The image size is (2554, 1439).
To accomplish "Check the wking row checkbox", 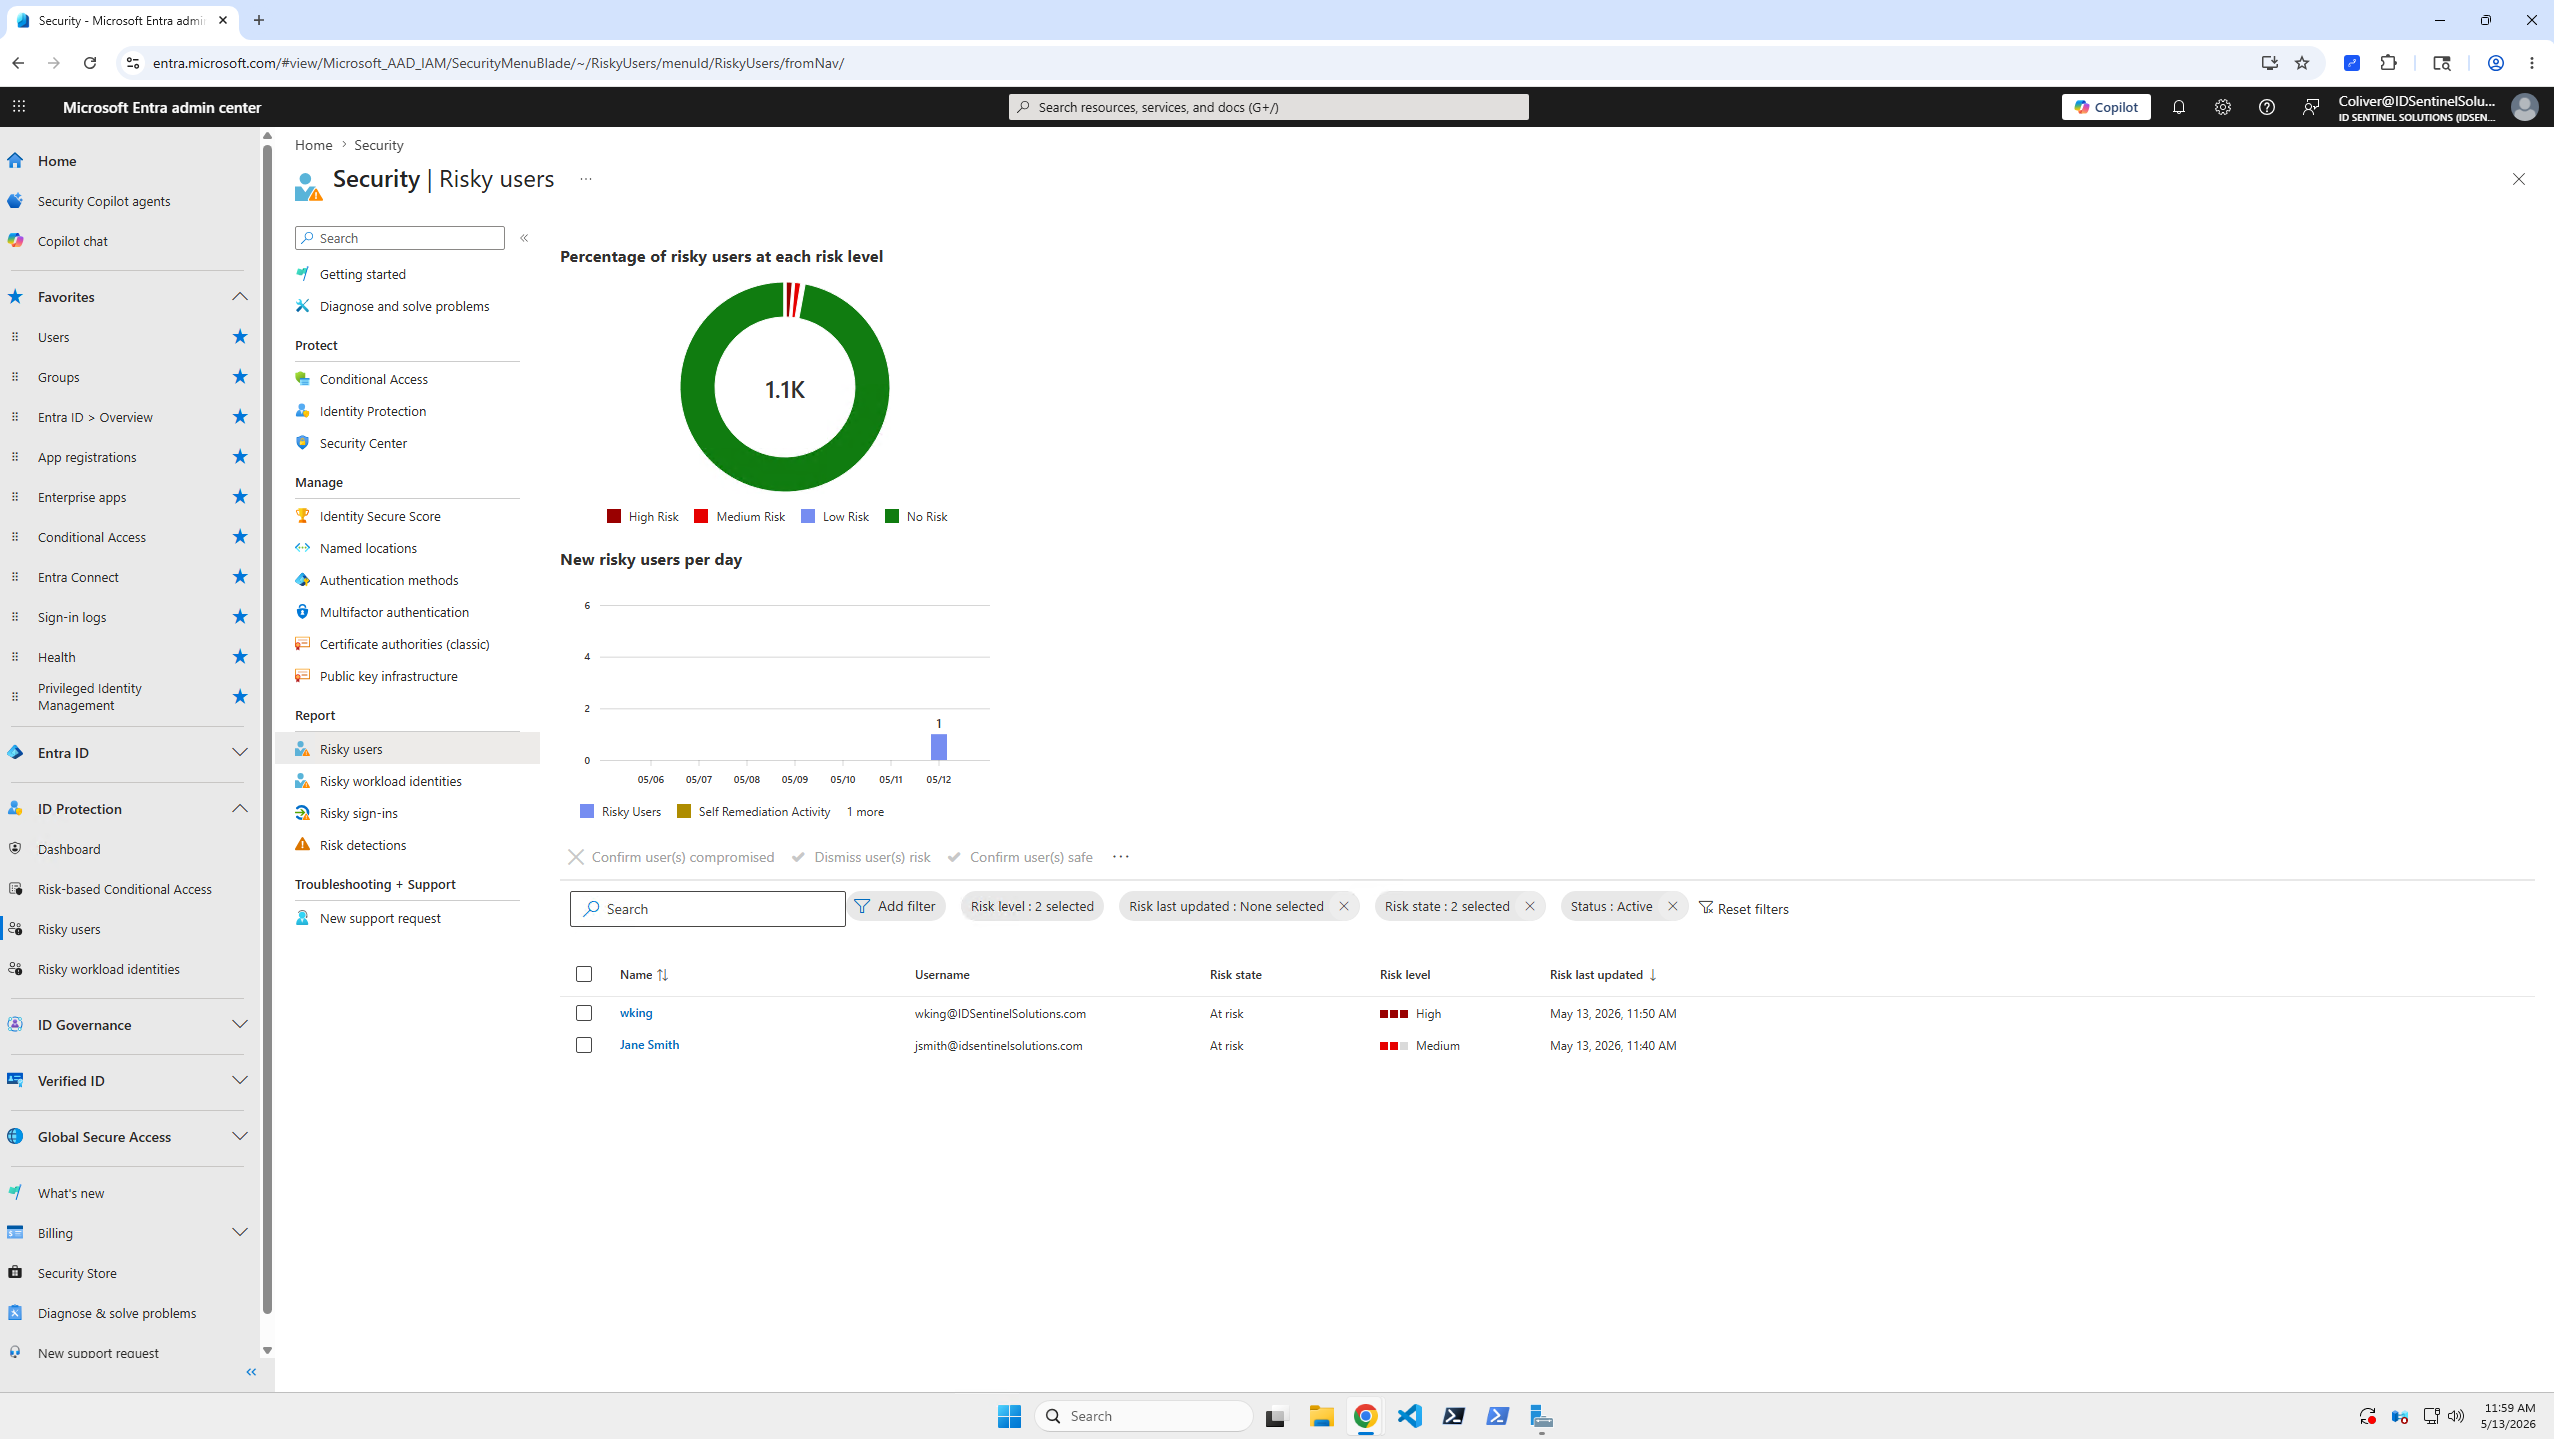I will [x=584, y=1013].
